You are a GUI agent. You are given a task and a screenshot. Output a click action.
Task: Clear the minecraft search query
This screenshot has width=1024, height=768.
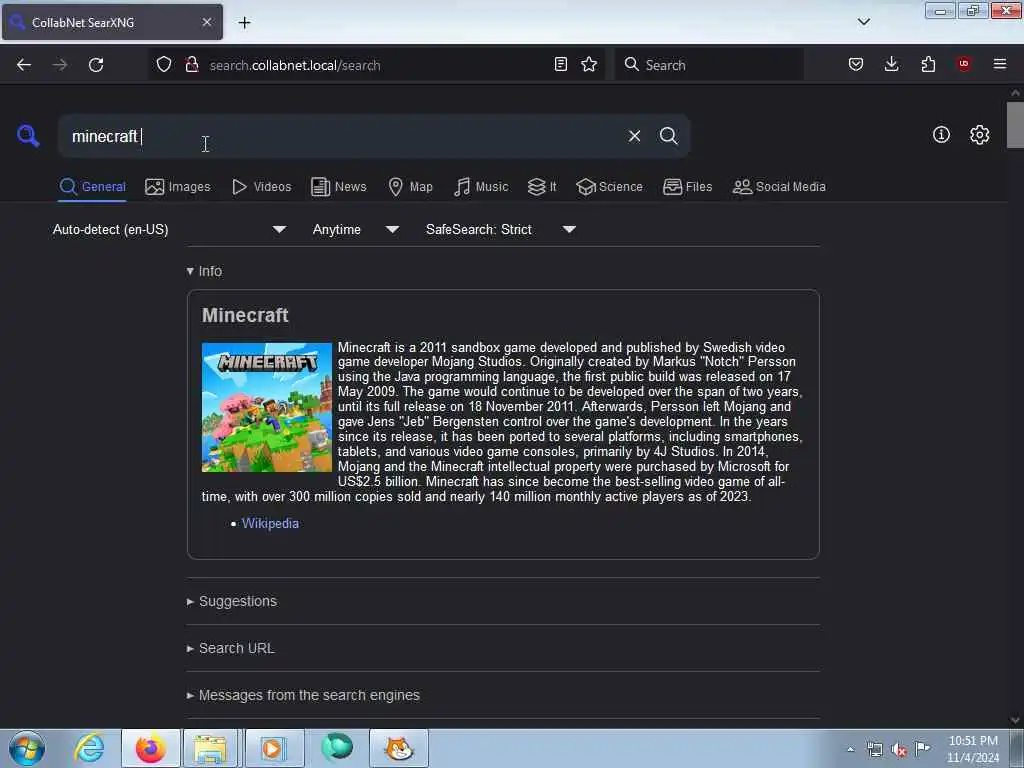[x=634, y=136]
